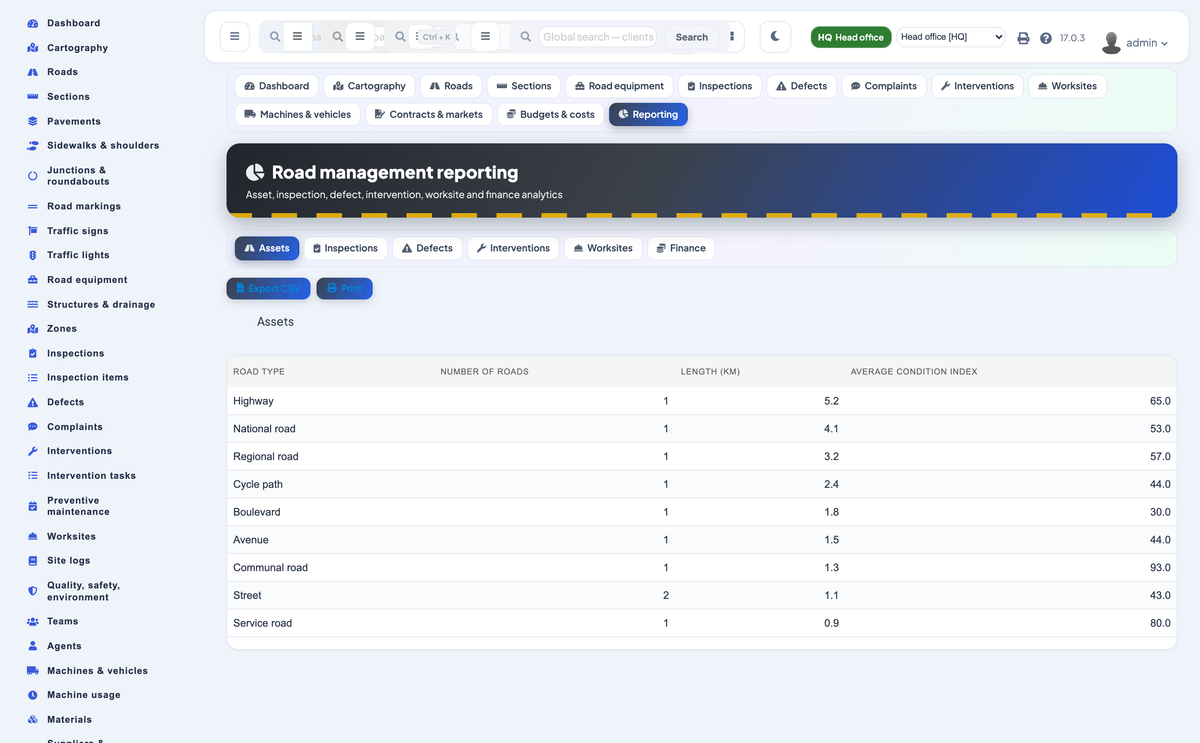Click the NUMBER OF ROADS column header

484,372
